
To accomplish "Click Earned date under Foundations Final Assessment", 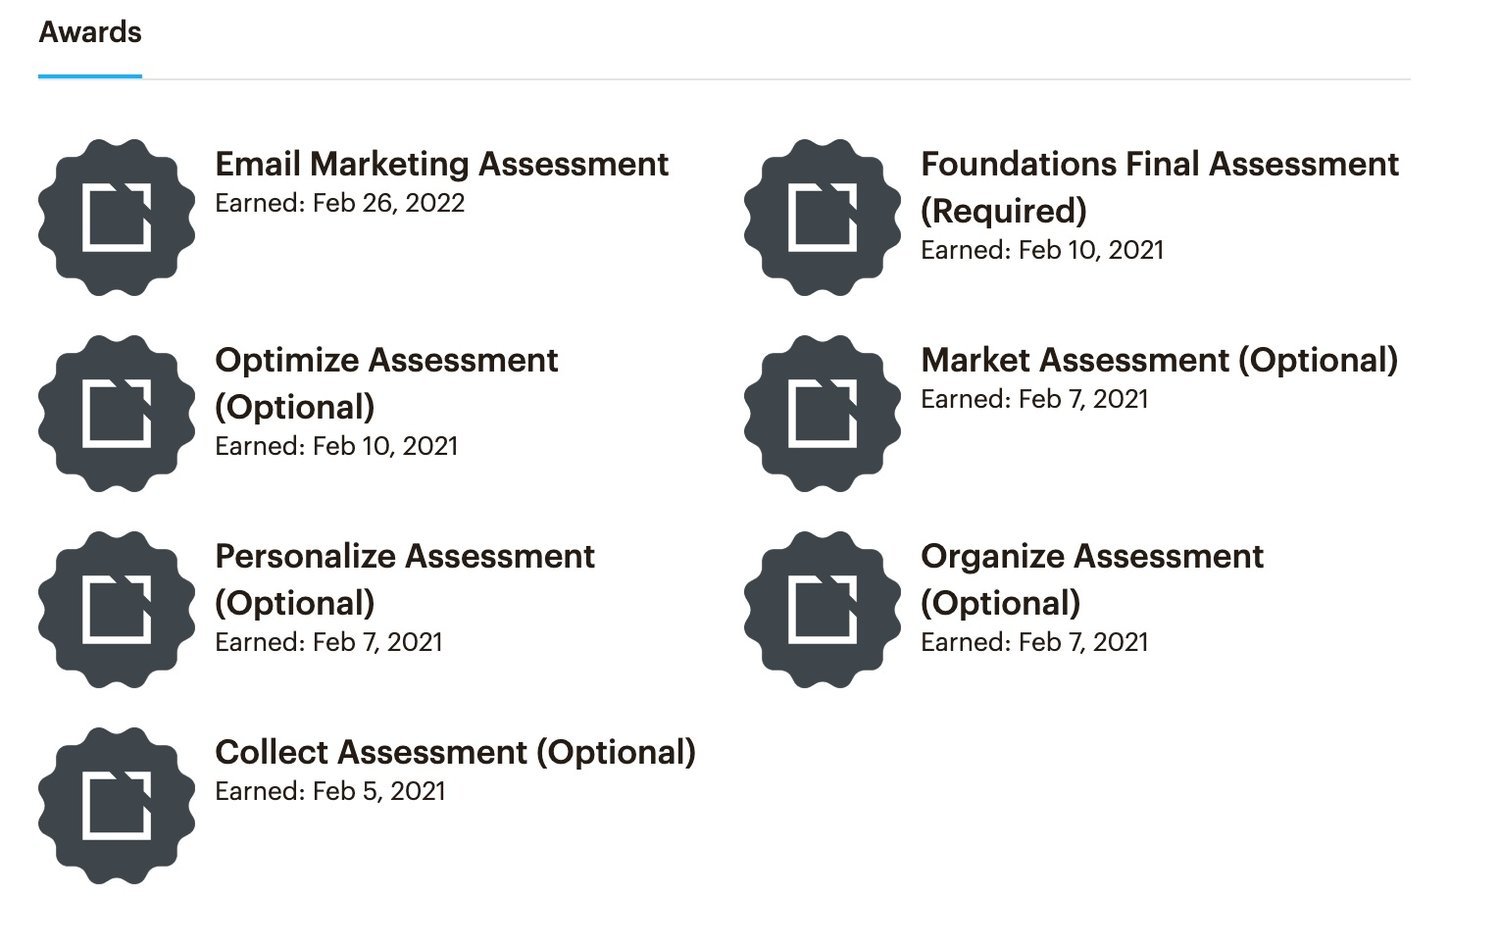I will point(1042,250).
